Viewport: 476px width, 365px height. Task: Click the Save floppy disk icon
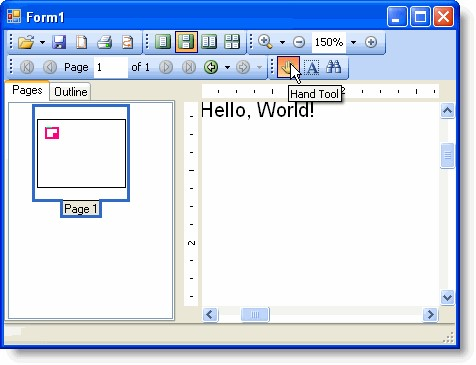point(59,42)
